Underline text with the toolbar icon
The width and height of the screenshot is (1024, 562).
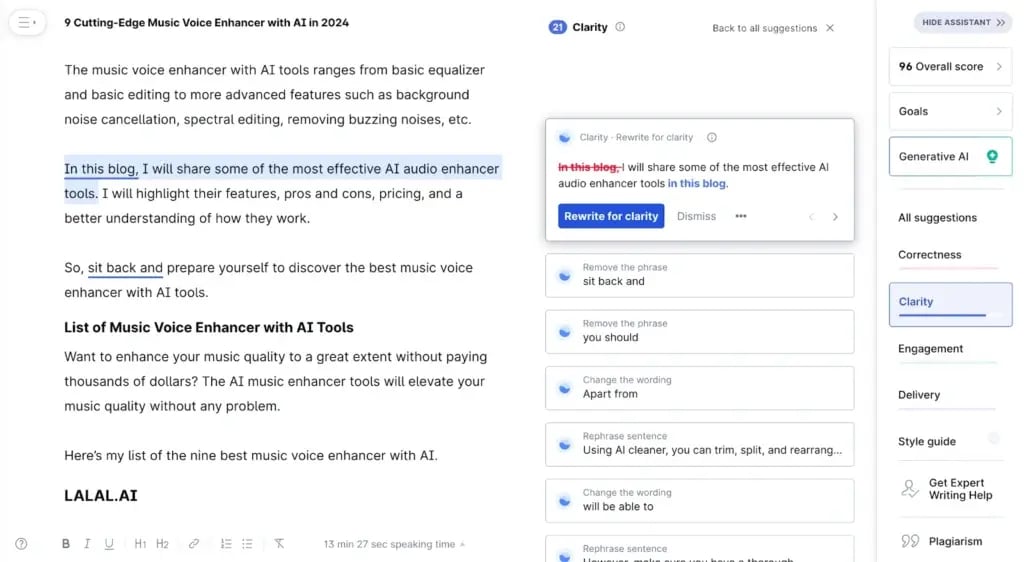coord(109,544)
